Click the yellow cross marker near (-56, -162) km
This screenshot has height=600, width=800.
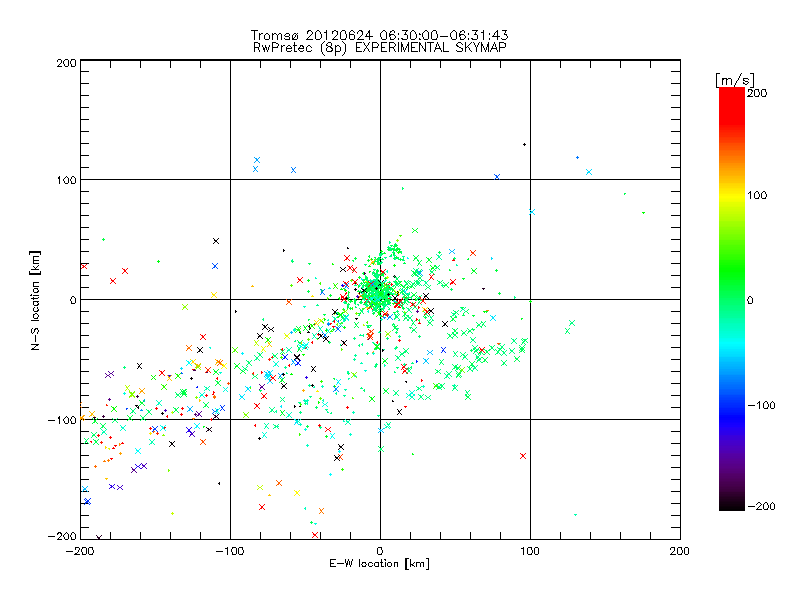297,493
